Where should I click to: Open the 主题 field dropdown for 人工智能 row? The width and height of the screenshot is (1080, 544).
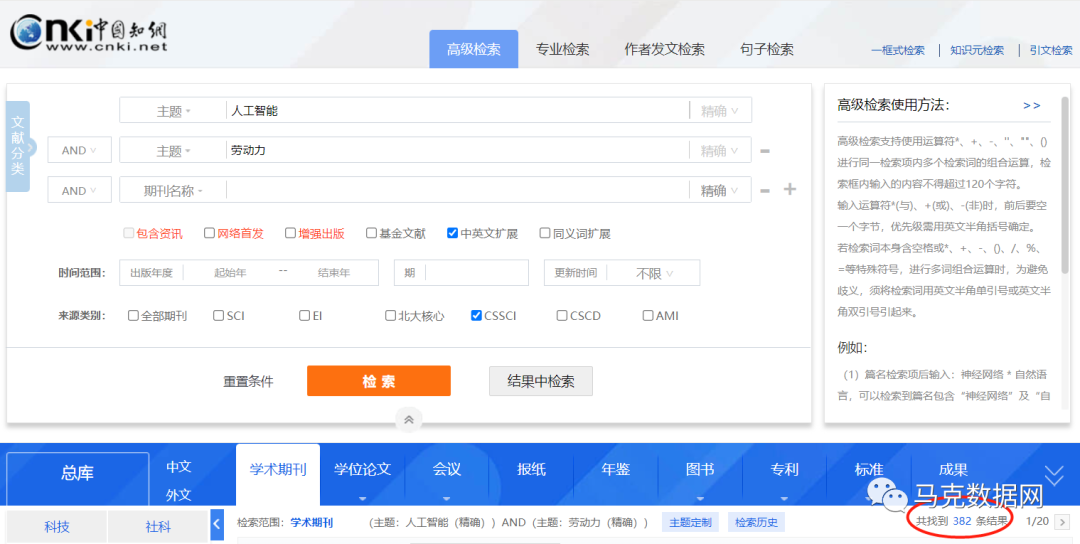(173, 111)
